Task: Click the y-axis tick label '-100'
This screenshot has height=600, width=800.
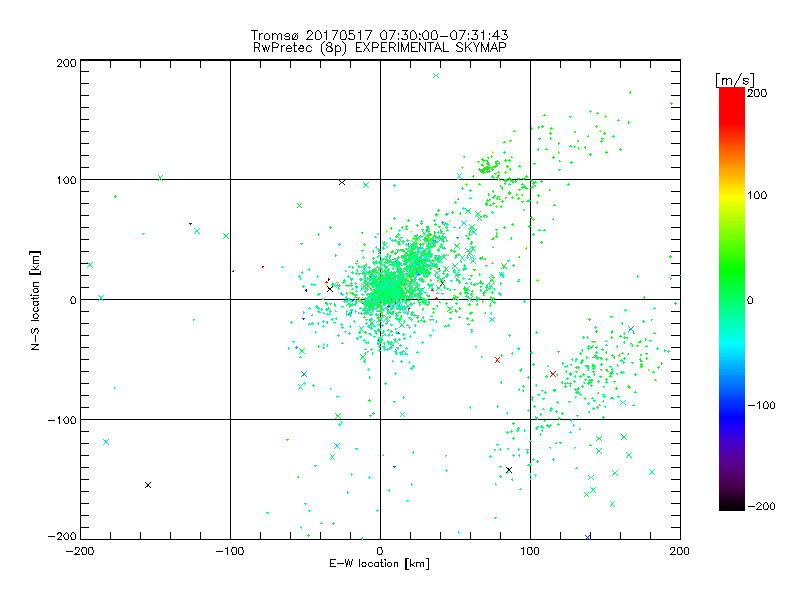Action: 62,420
